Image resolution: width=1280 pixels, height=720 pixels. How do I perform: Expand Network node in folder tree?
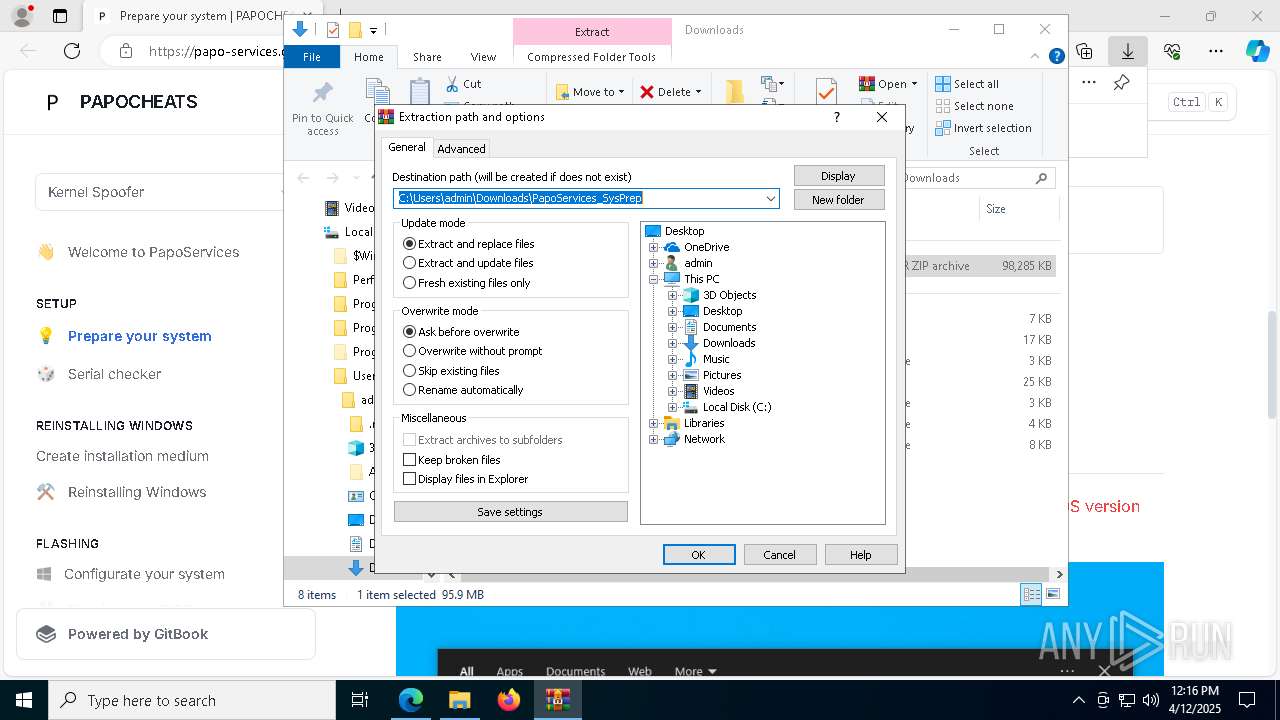click(x=654, y=439)
